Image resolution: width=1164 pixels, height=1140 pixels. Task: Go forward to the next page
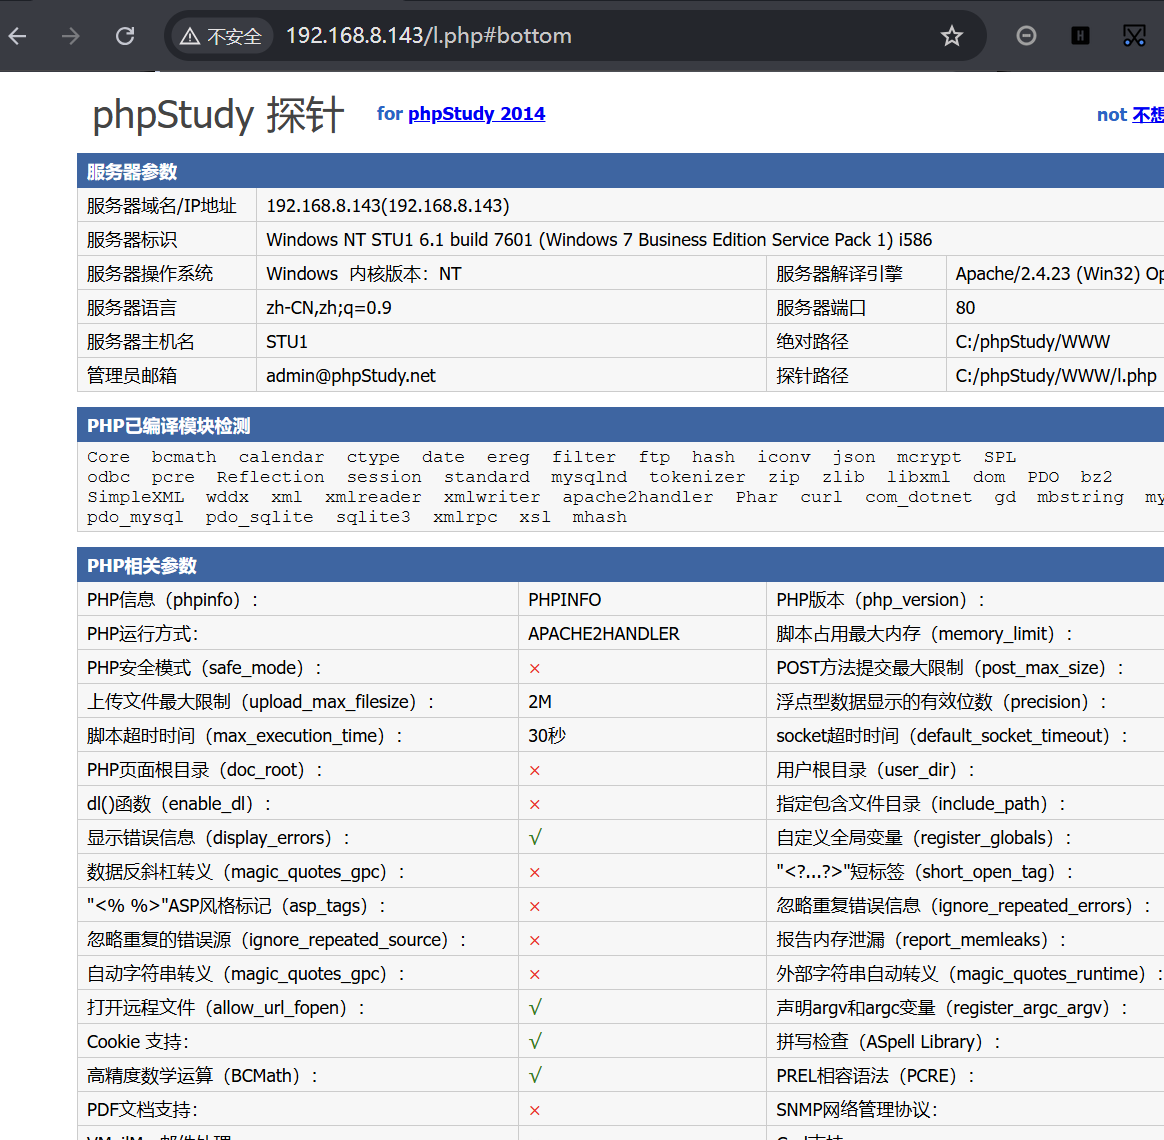[71, 36]
